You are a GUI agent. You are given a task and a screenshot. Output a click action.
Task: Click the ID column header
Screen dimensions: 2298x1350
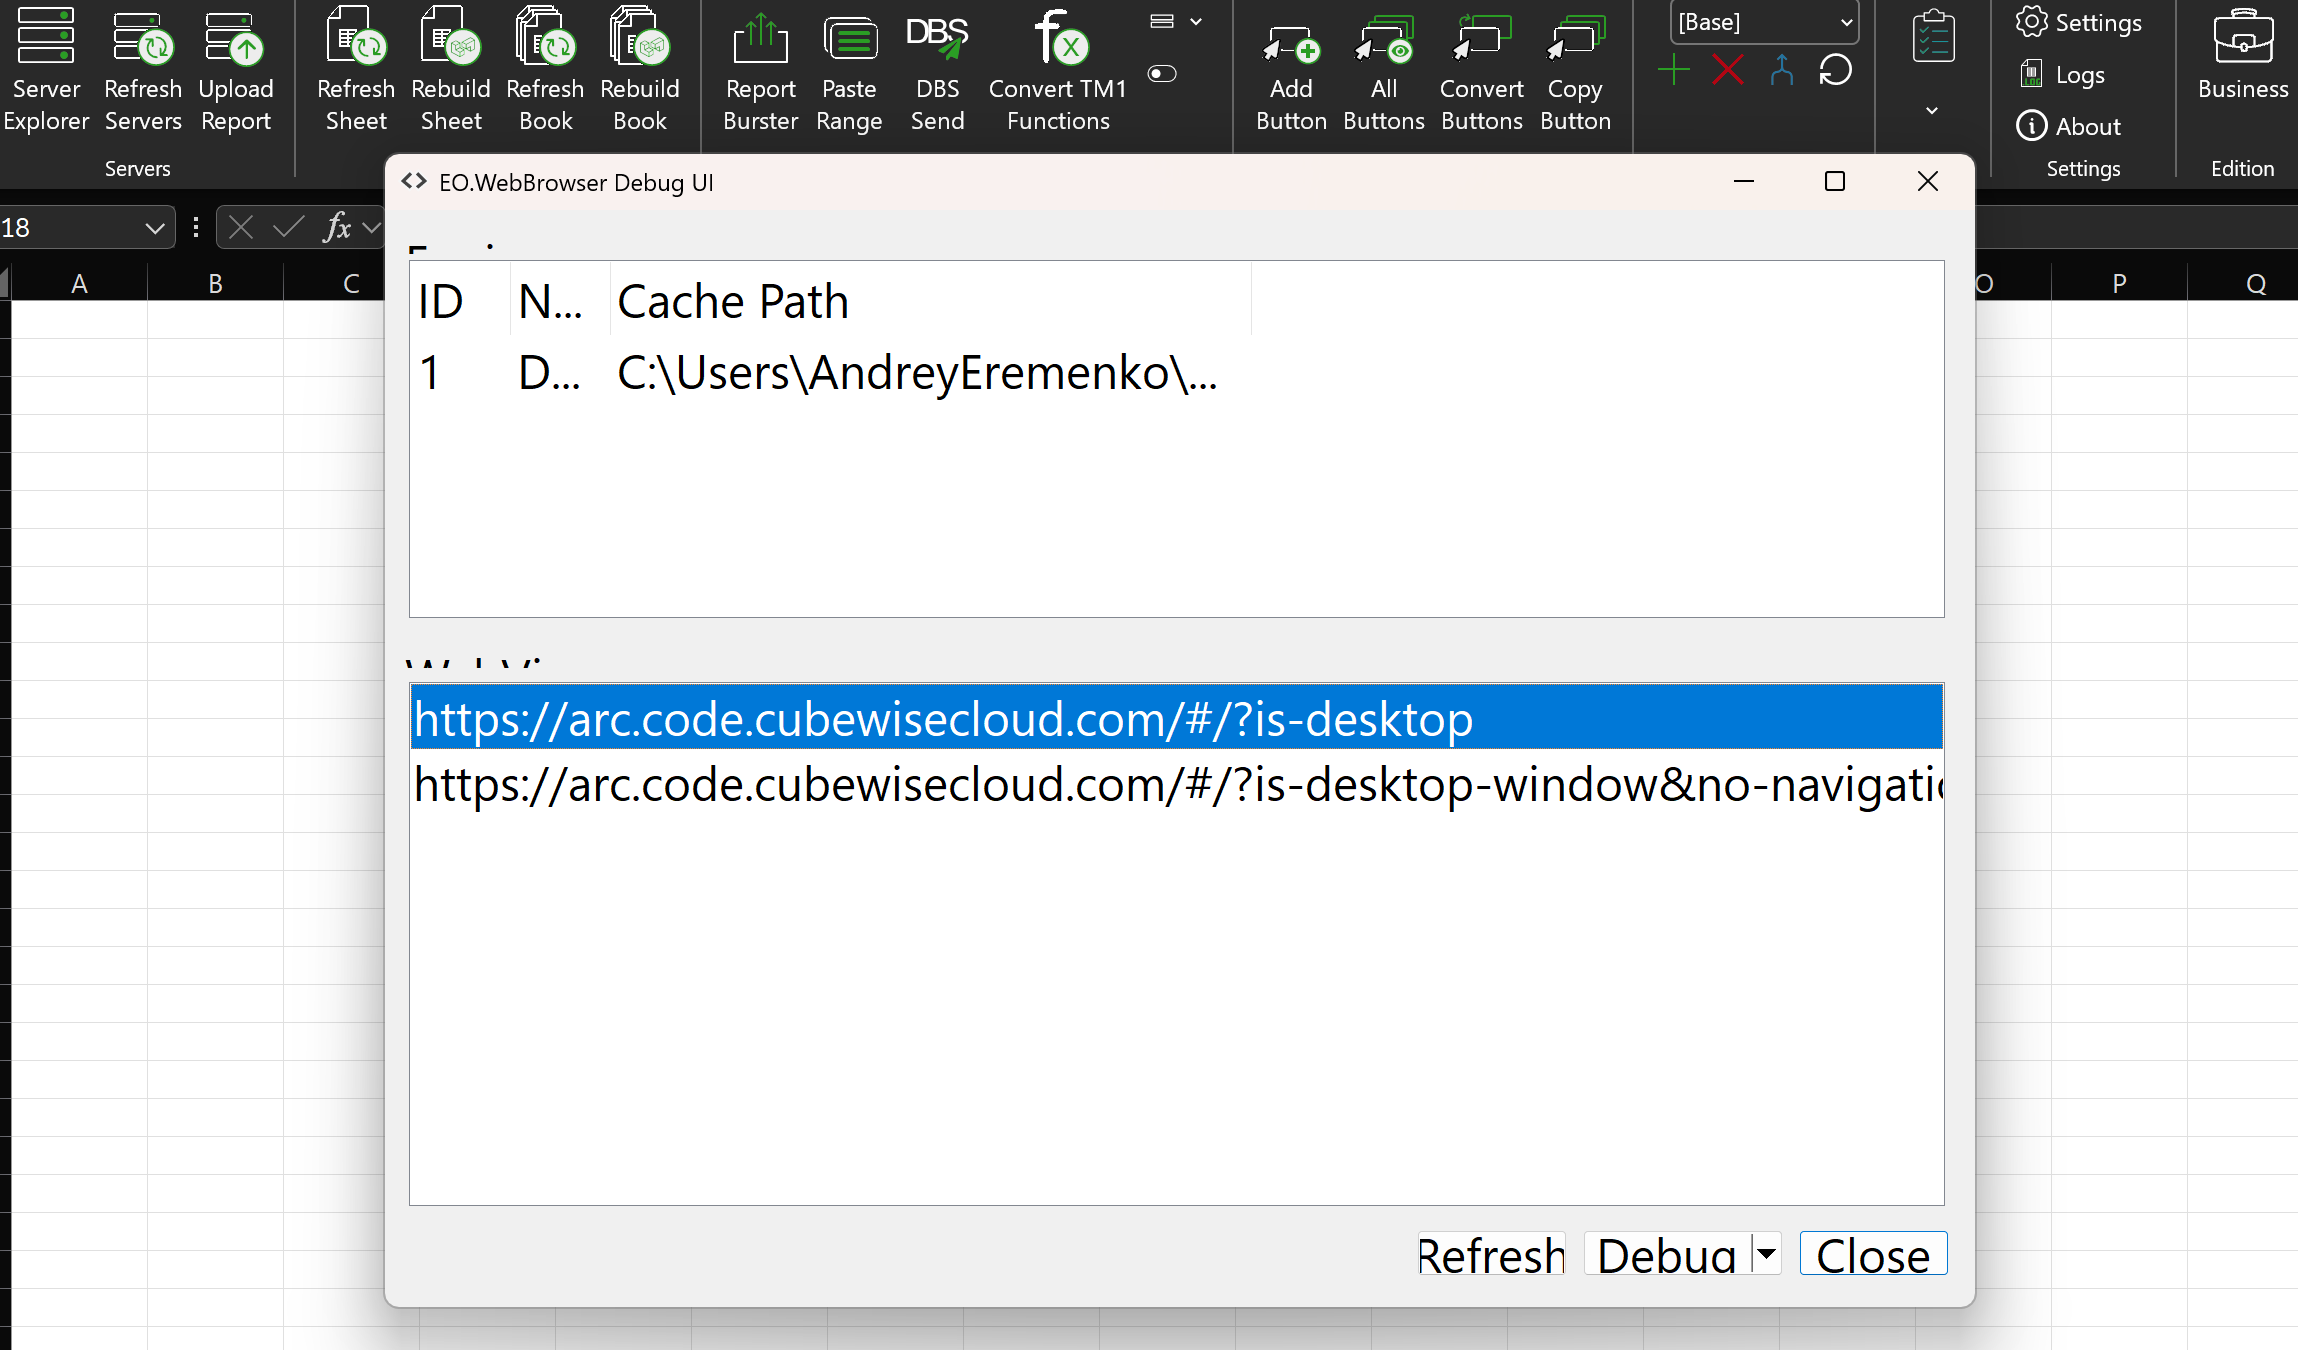[460, 300]
